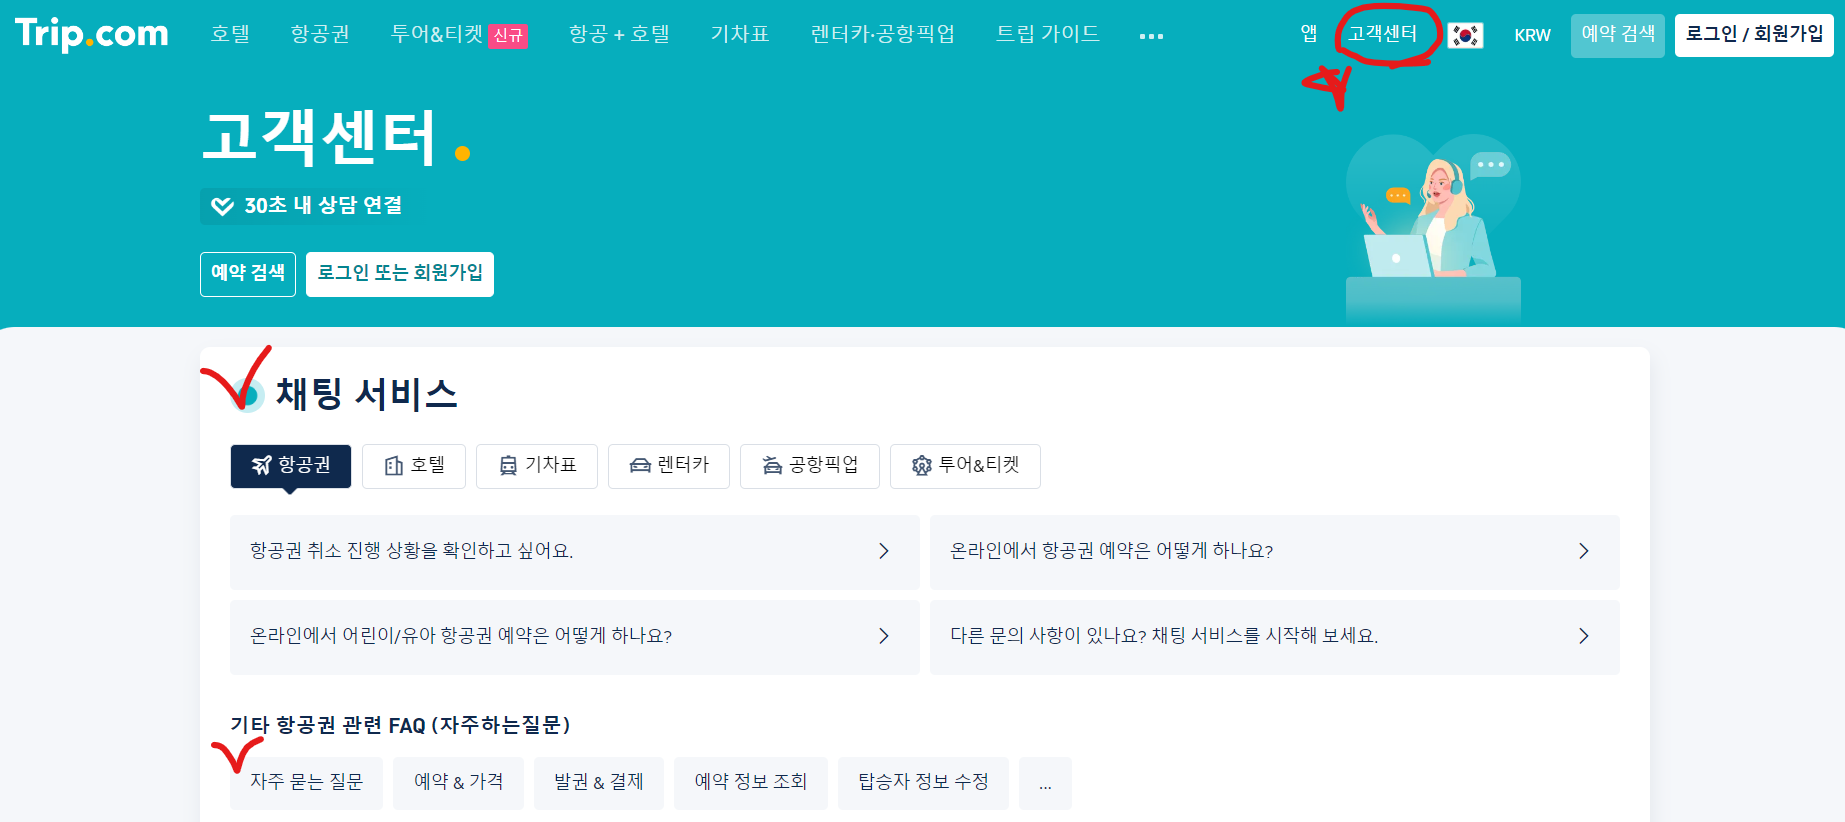Open the South Korea flag language selector

coord(1465,35)
